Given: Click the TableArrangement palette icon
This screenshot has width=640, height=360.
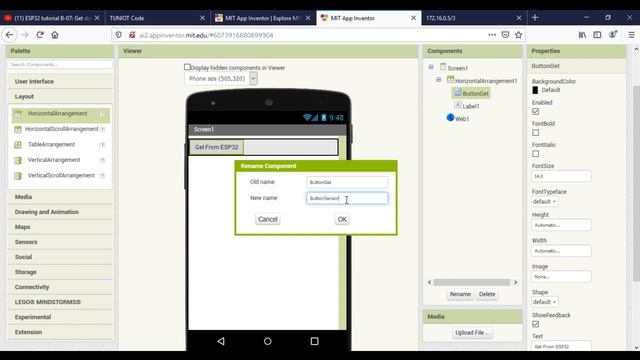Looking at the screenshot, I should [18, 145].
